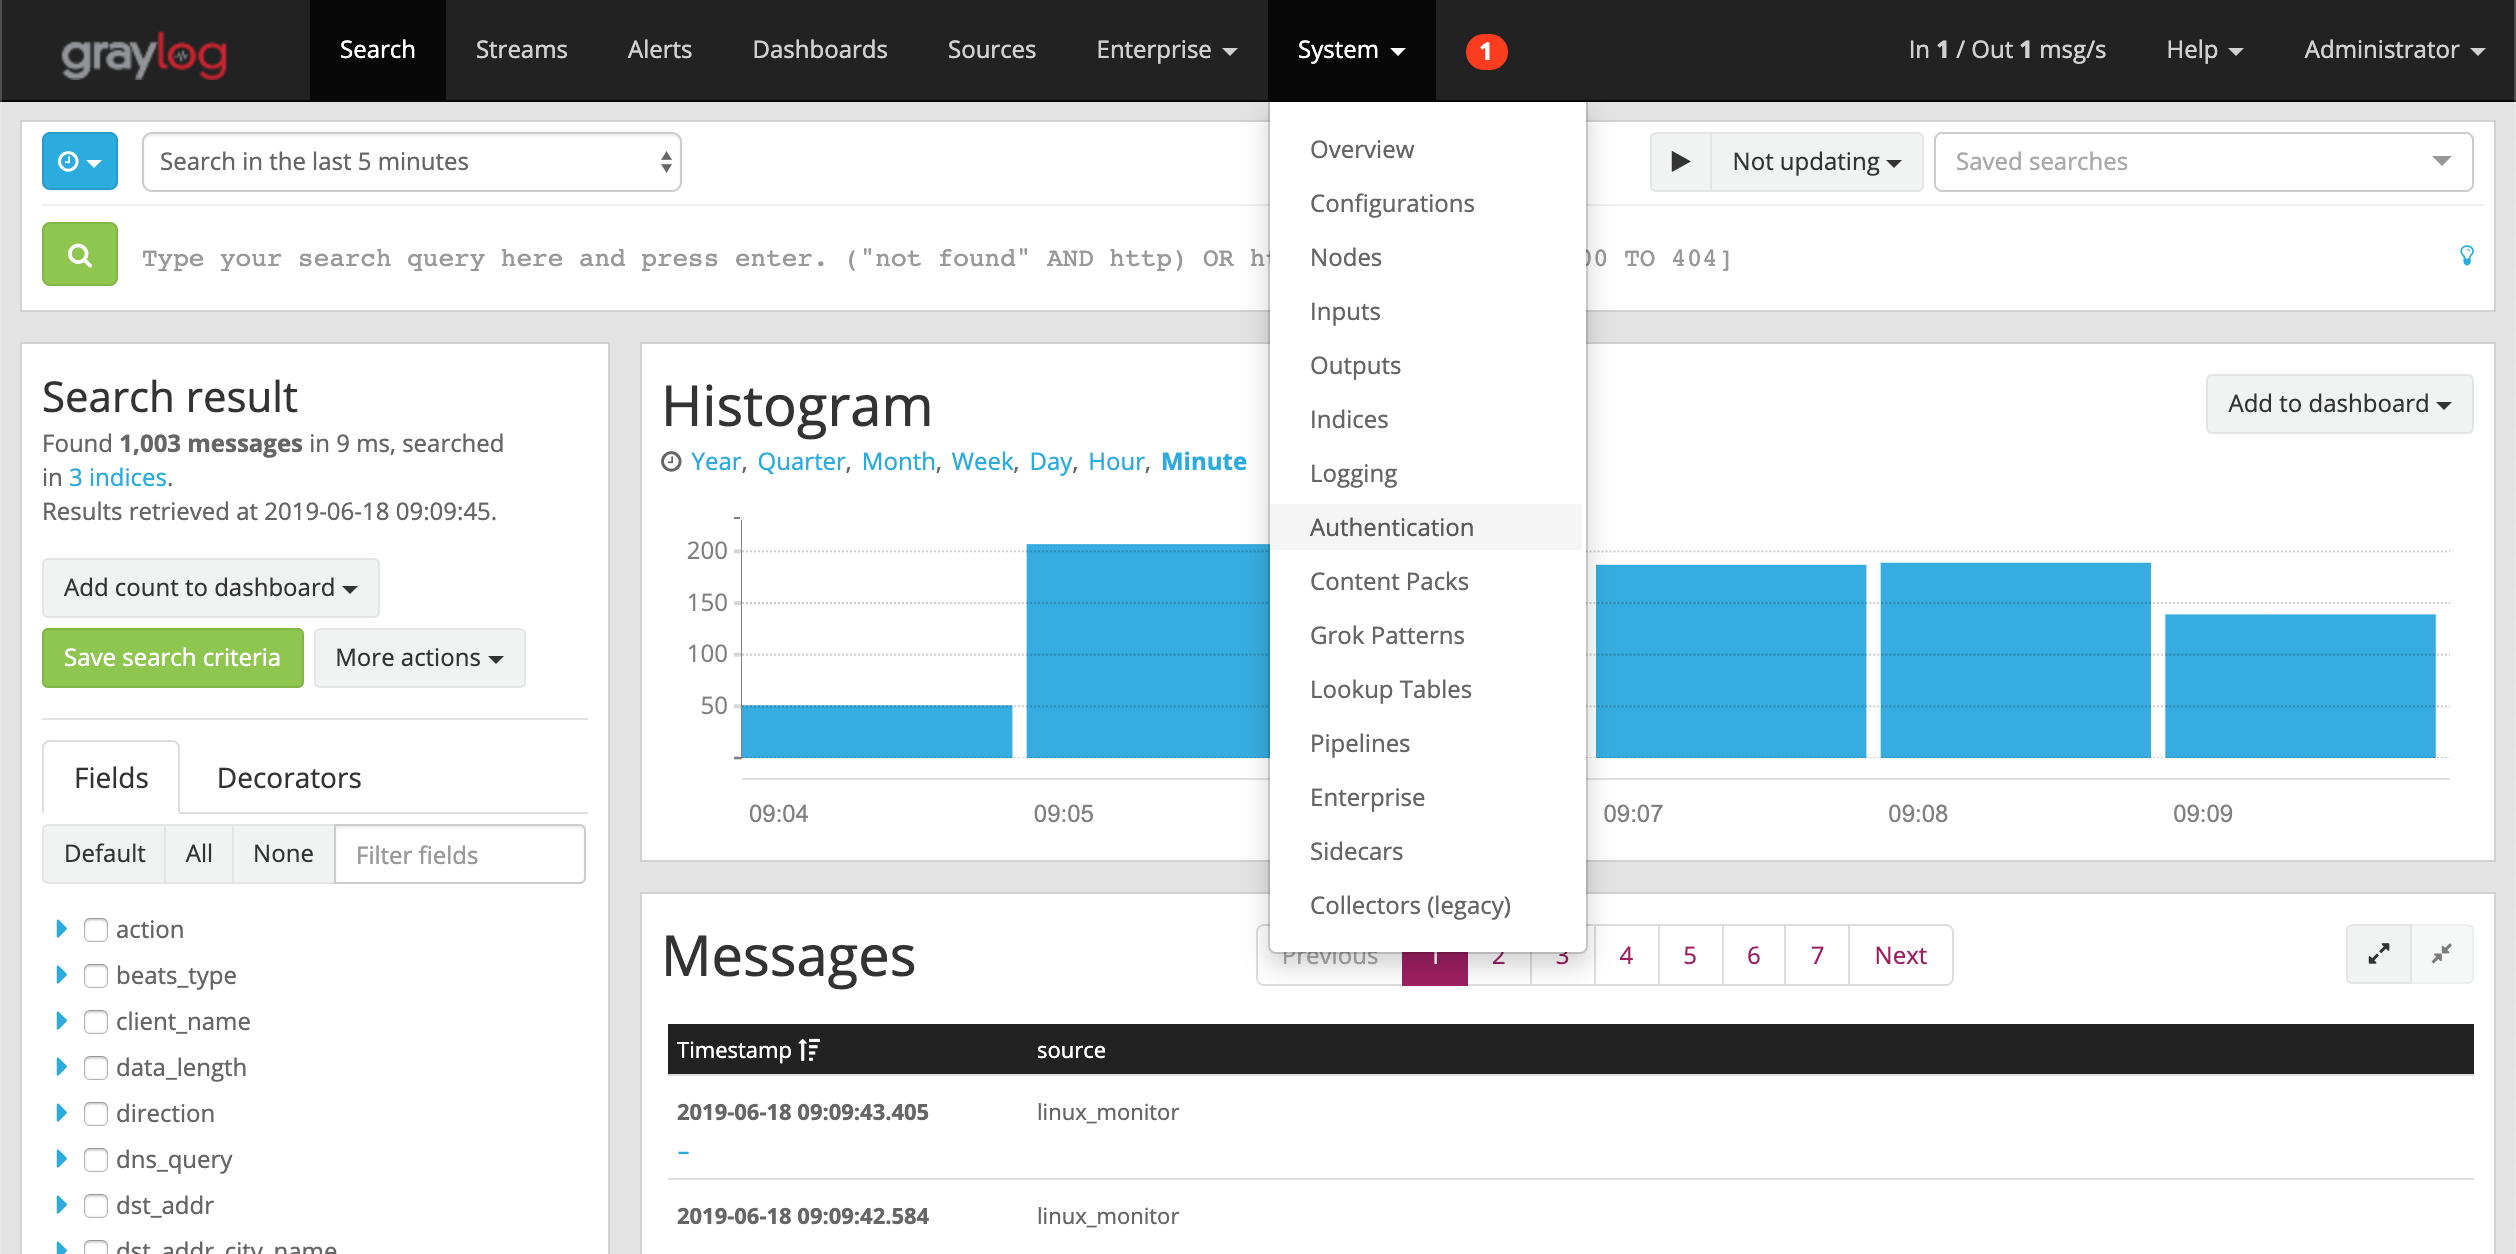Click the Graylog logo
Image resolution: width=2516 pixels, height=1254 pixels.
pos(145,55)
